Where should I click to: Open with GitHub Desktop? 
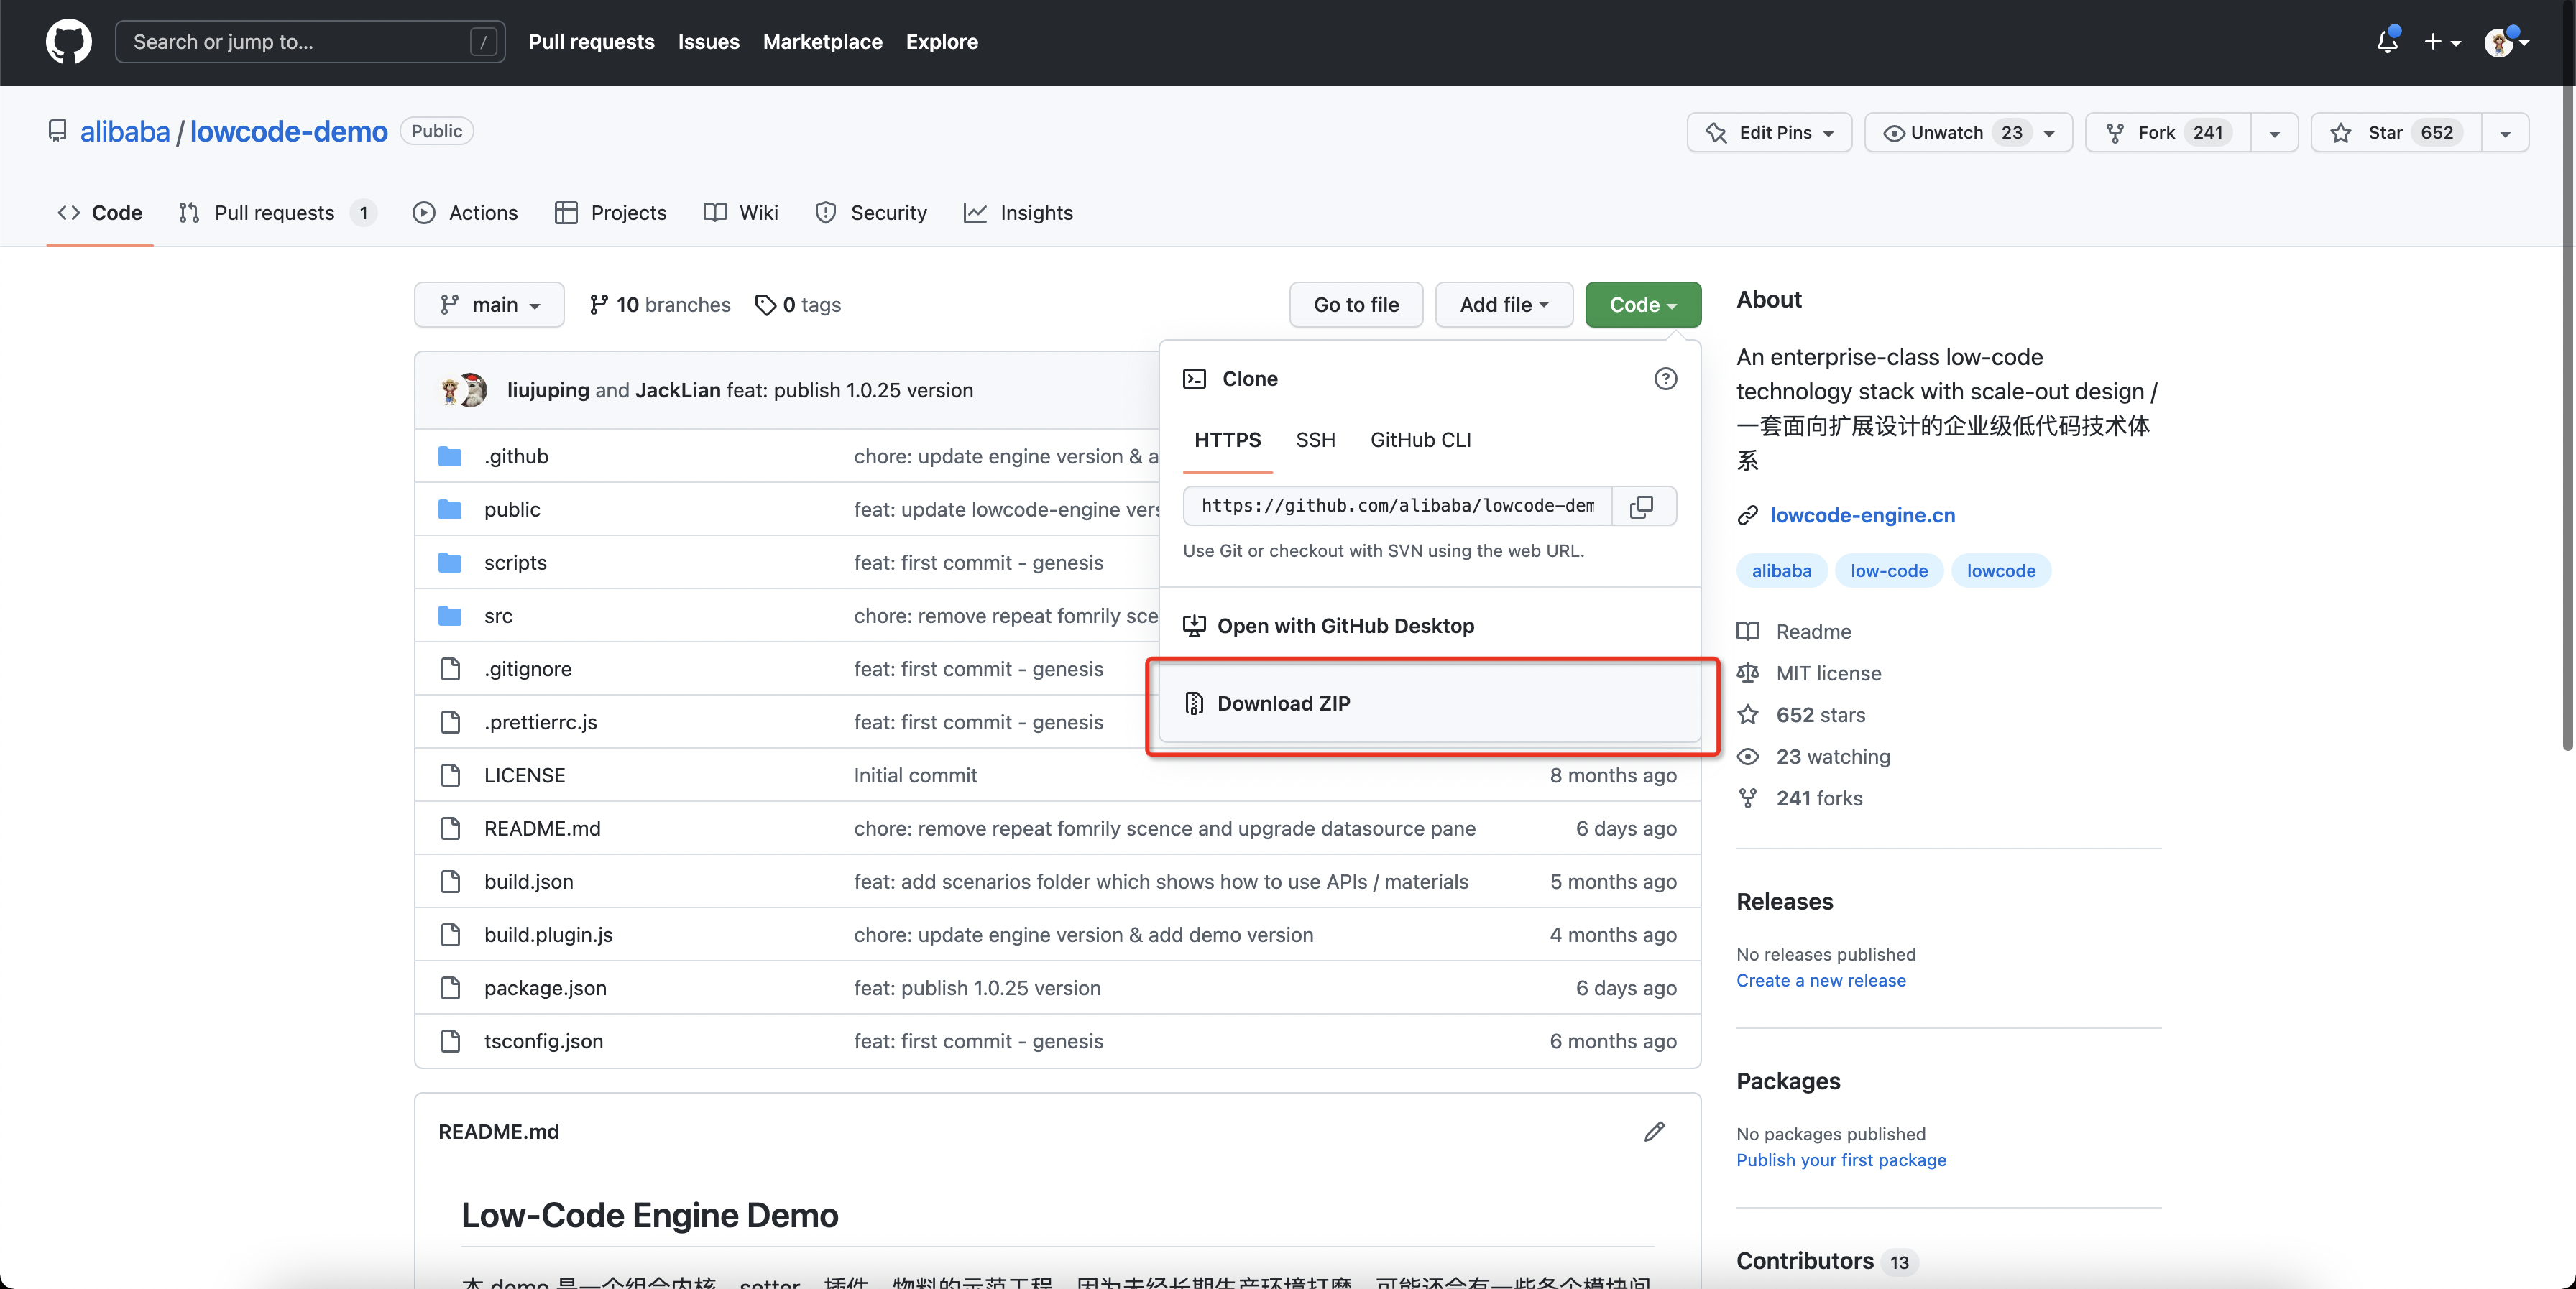tap(1345, 626)
